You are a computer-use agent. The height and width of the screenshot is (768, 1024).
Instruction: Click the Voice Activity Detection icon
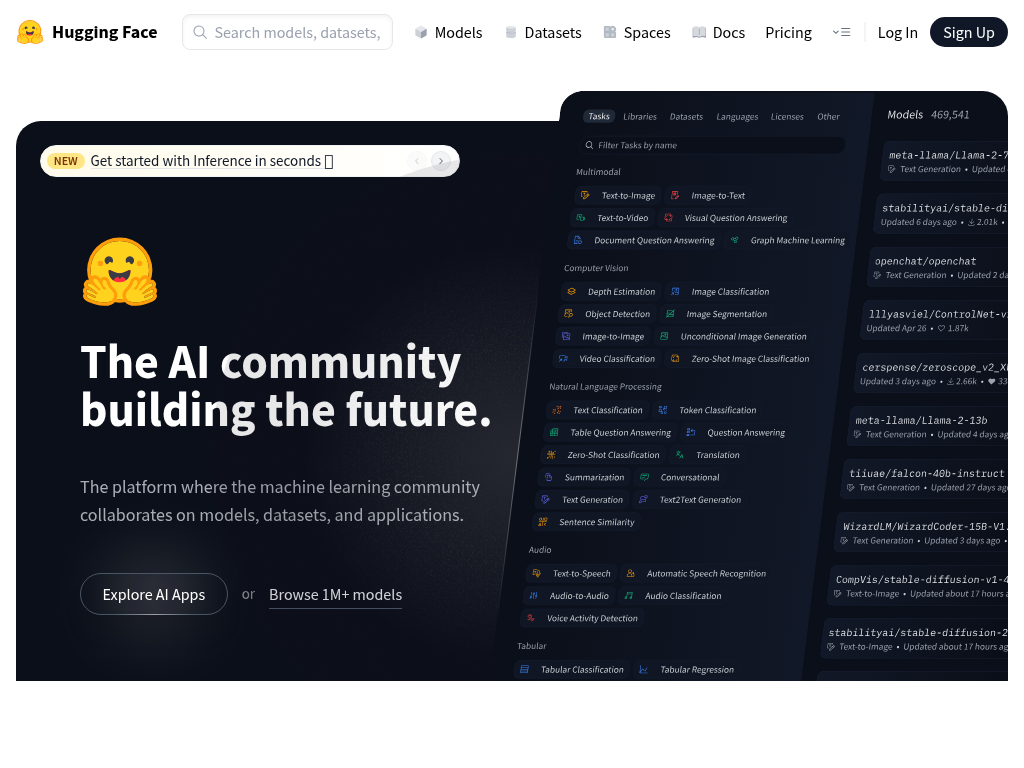tap(531, 618)
